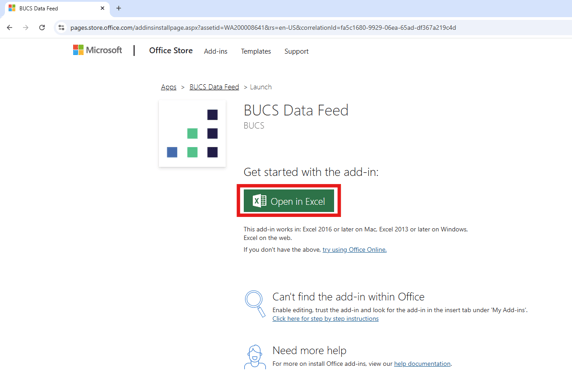Click the magnifying glass help icon
The height and width of the screenshot is (378, 572).
click(255, 304)
